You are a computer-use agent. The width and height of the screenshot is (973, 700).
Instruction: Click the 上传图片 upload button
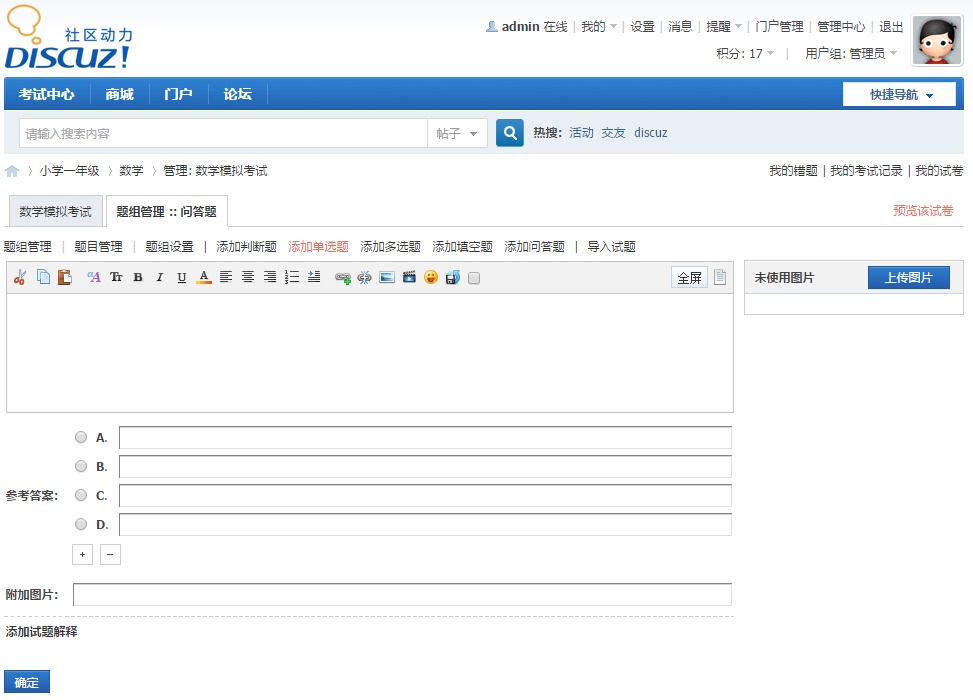point(908,278)
